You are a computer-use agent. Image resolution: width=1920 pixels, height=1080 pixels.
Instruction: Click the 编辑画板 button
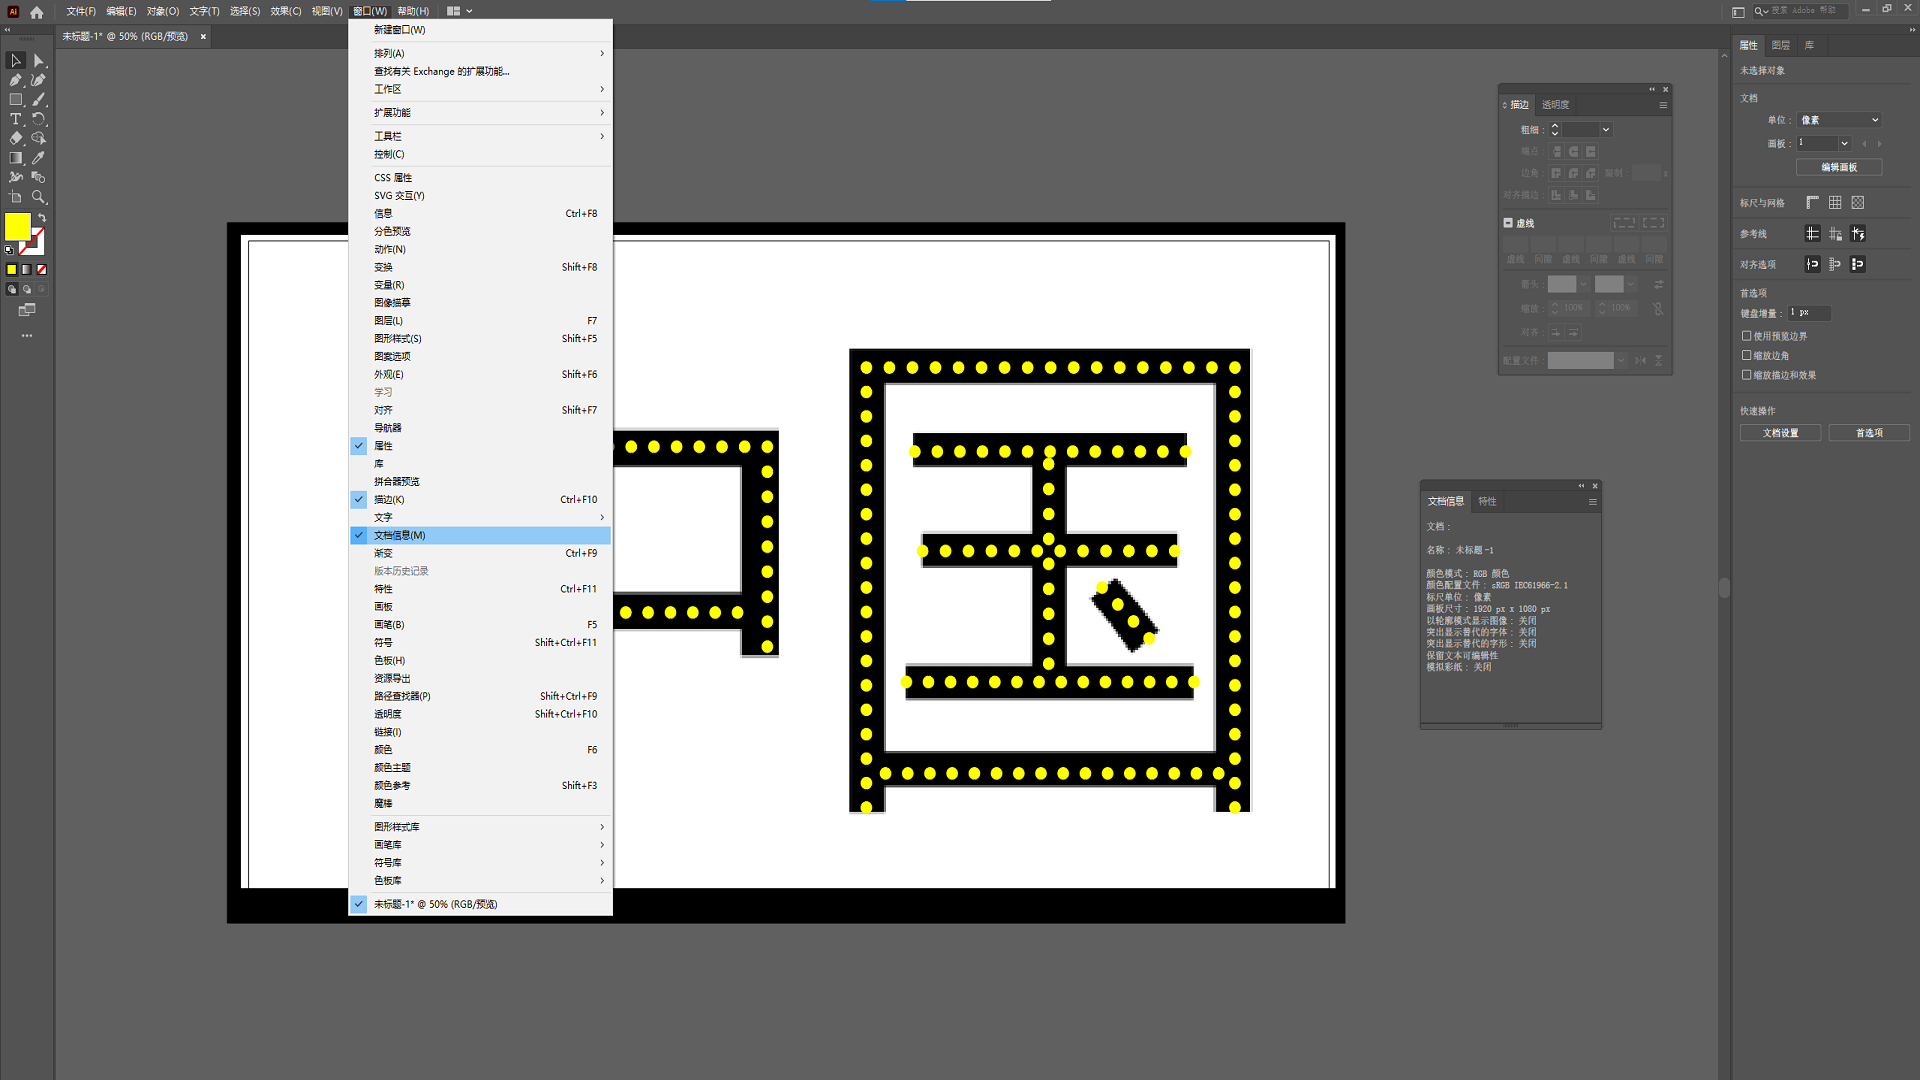pyautogui.click(x=1838, y=168)
